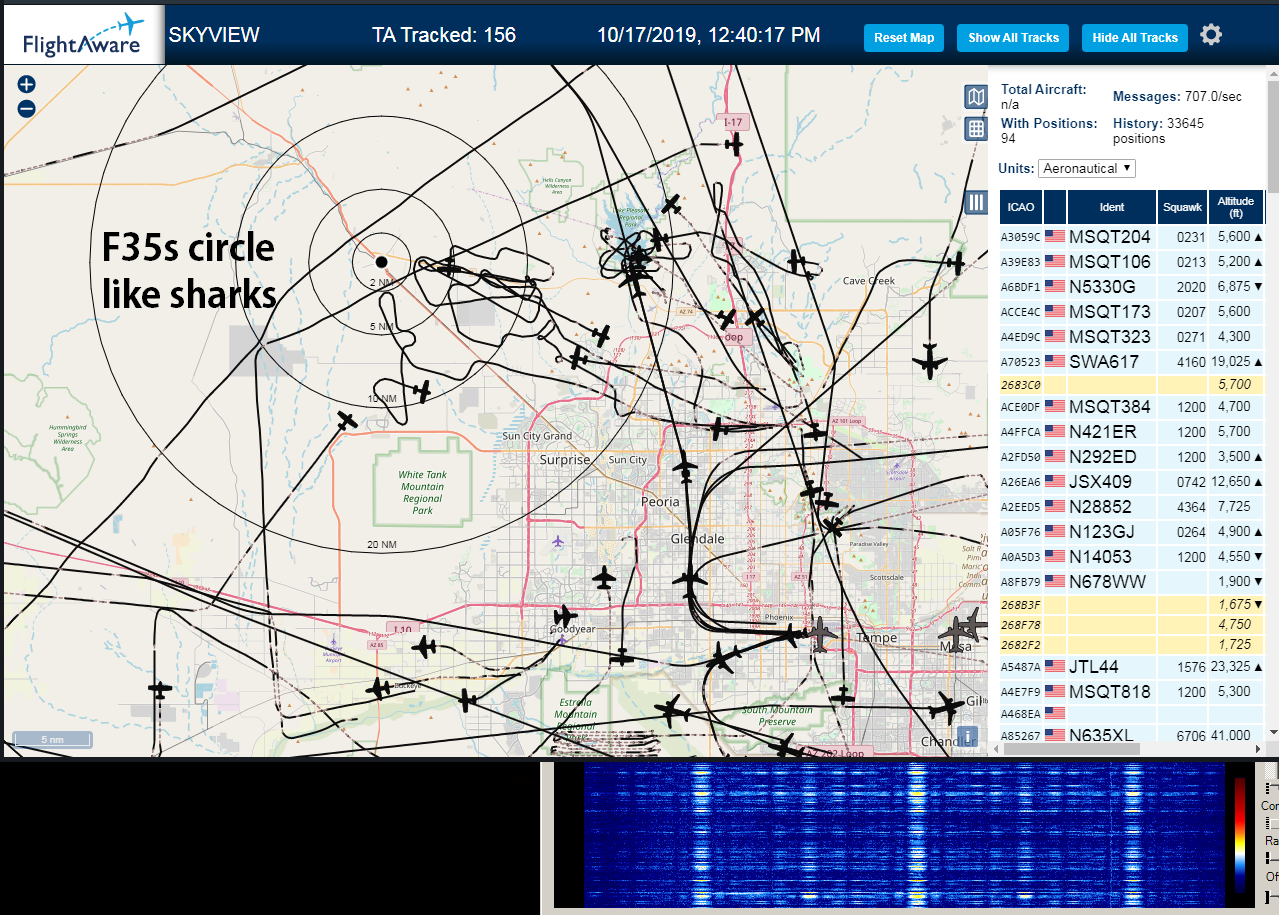
Task: Select the MSQT173 aircraft row ident
Action: [x=1109, y=312]
